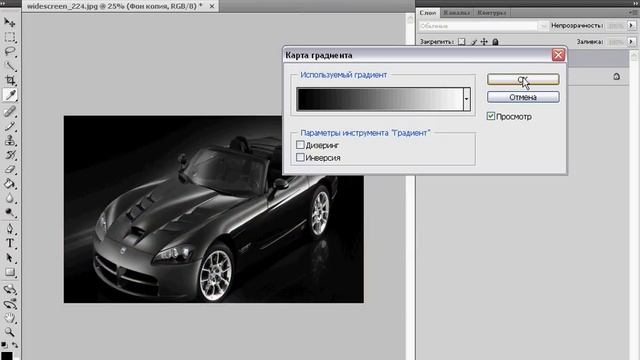Click the Отмена cancel button
This screenshot has height=360, width=640.
tap(523, 97)
